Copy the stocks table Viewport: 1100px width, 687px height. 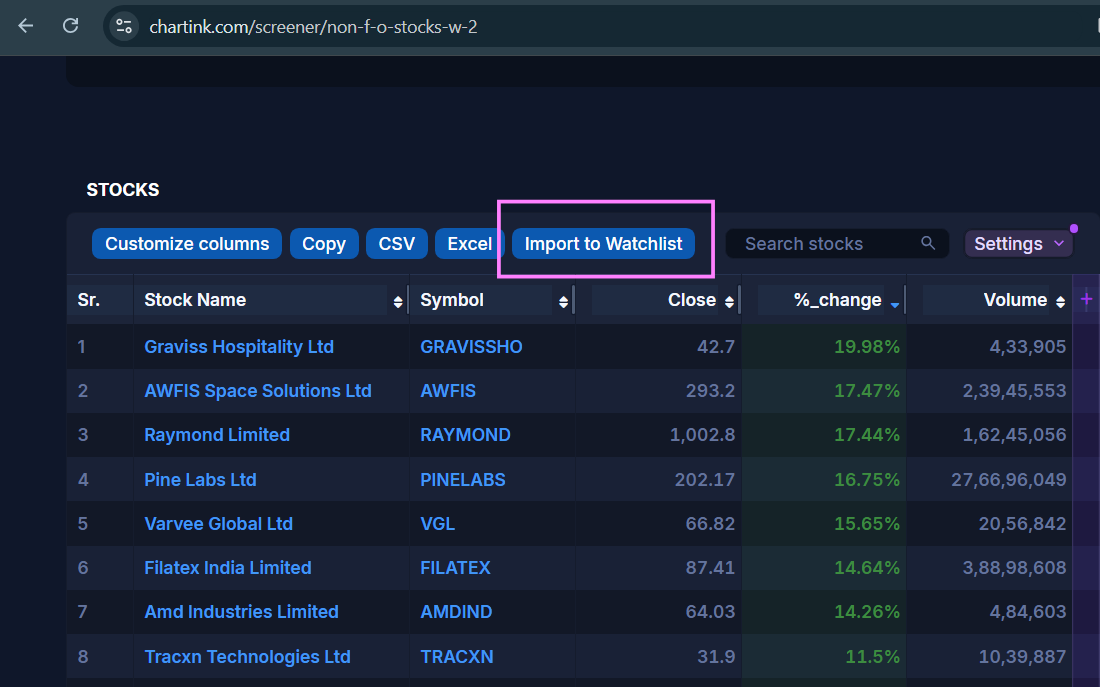324,244
